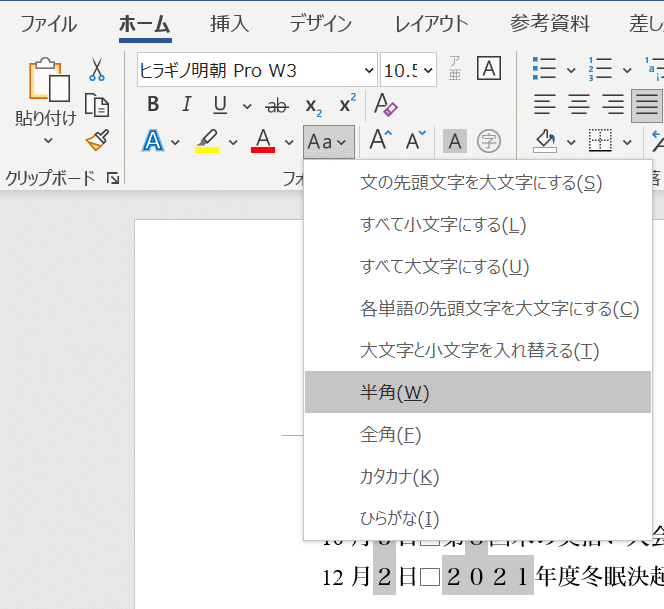This screenshot has width=664, height=609.
Task: Open the Numbering dropdown arrow
Action: [627, 70]
